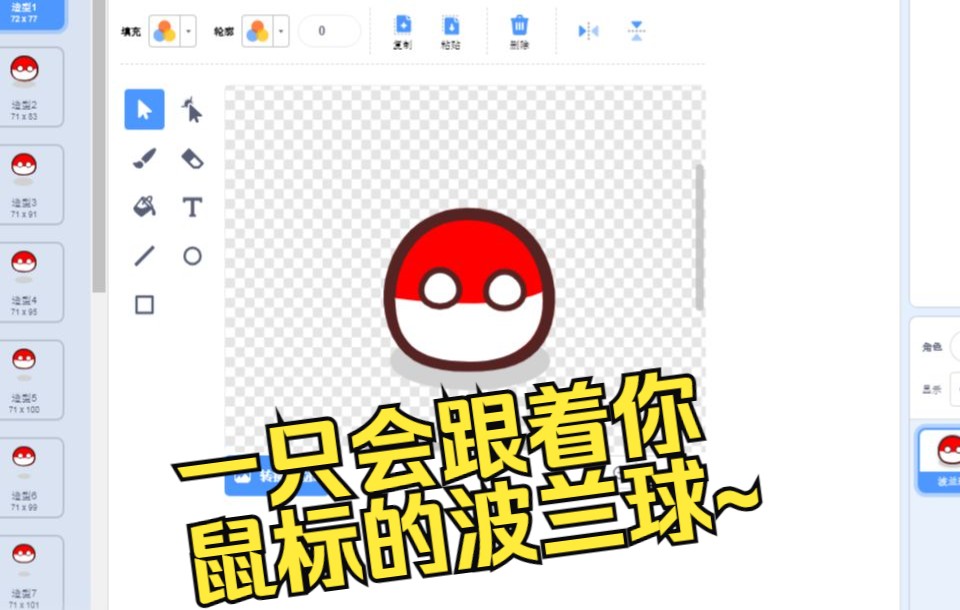This screenshot has width=960, height=610.
Task: Flip the costume vertically
Action: (x=636, y=31)
